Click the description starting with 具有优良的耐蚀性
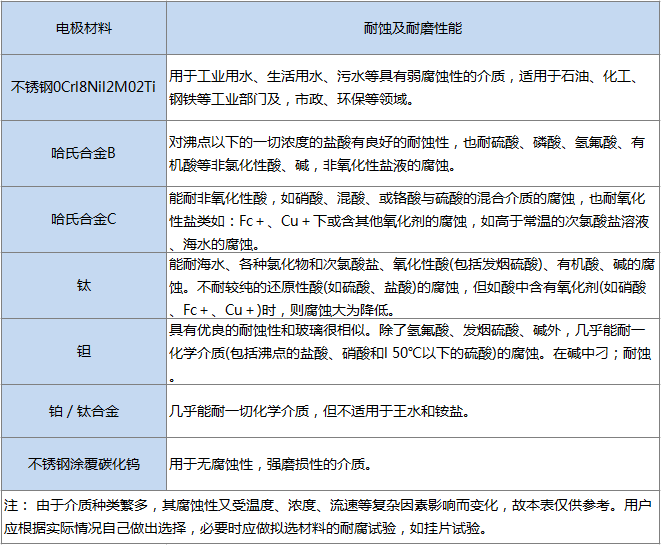 click(407, 330)
